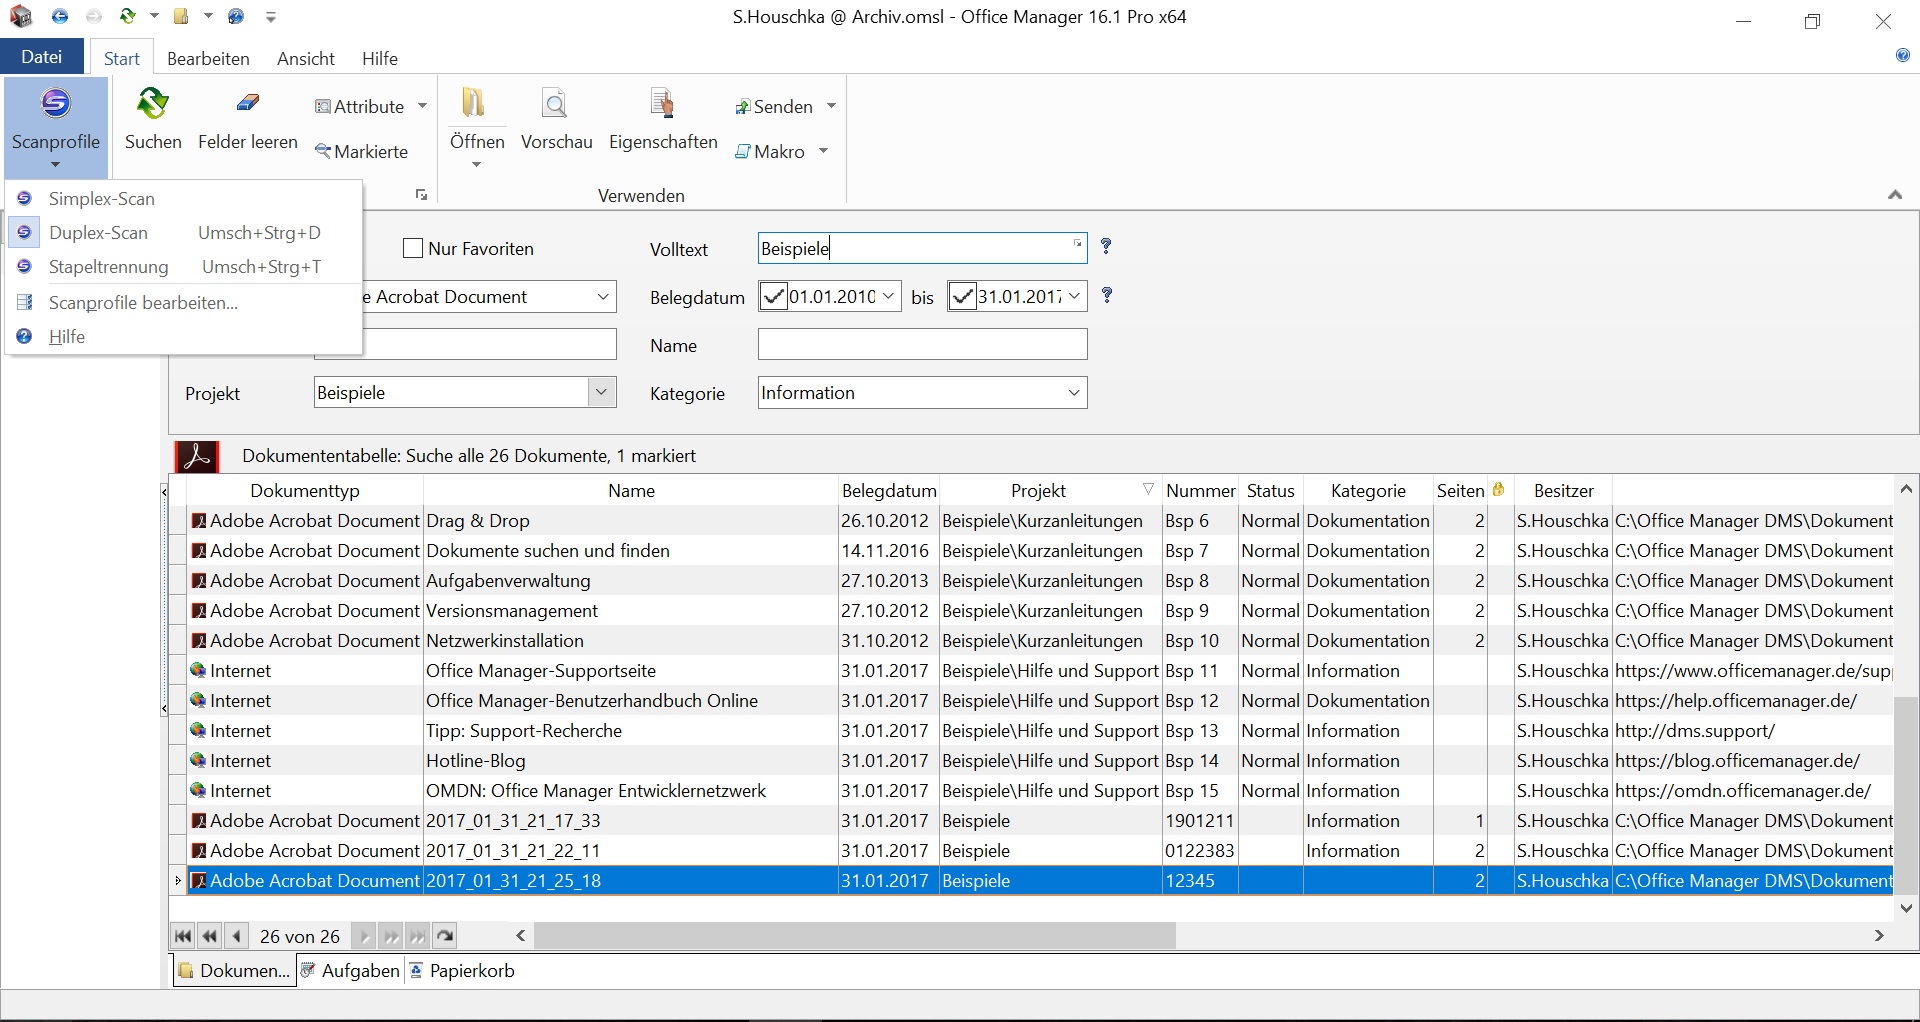The image size is (1920, 1022).
Task: Open the Projekt dropdown list
Action: [602, 393]
